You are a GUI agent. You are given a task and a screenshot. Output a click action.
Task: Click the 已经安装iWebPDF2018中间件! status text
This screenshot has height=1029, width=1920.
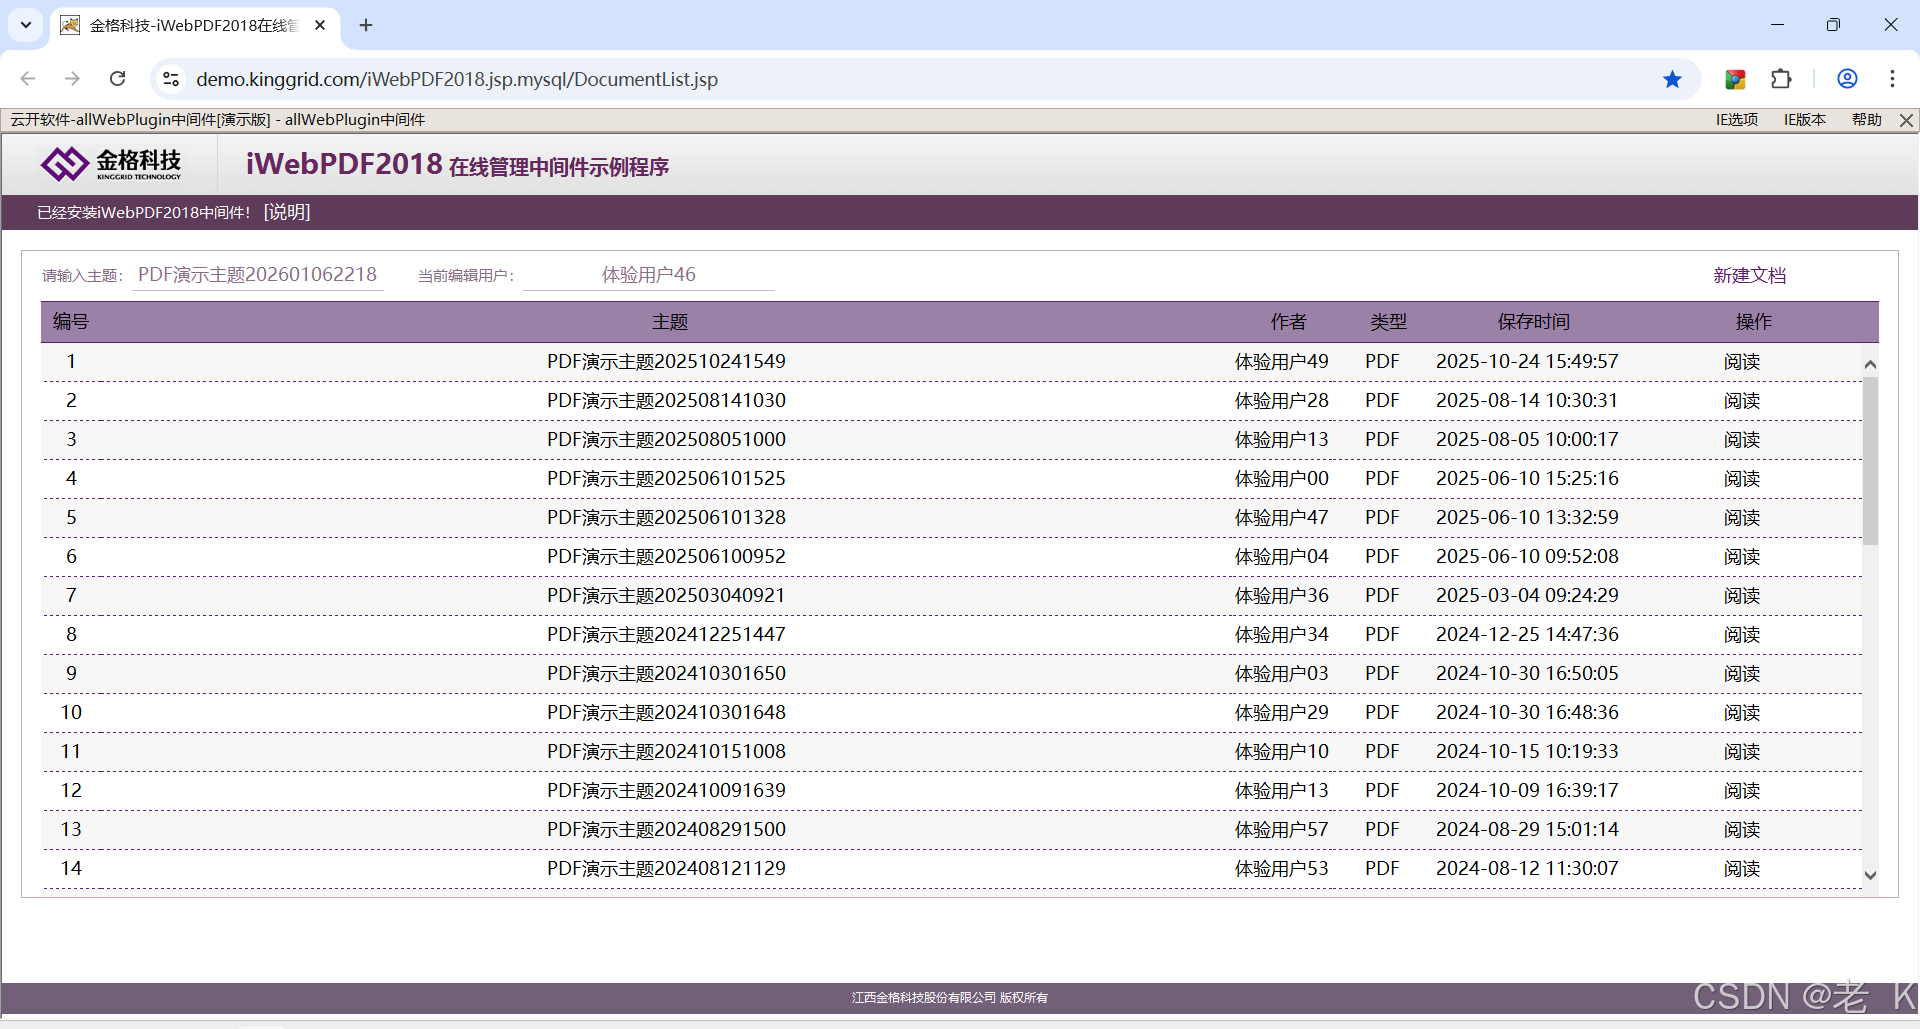pyautogui.click(x=144, y=212)
